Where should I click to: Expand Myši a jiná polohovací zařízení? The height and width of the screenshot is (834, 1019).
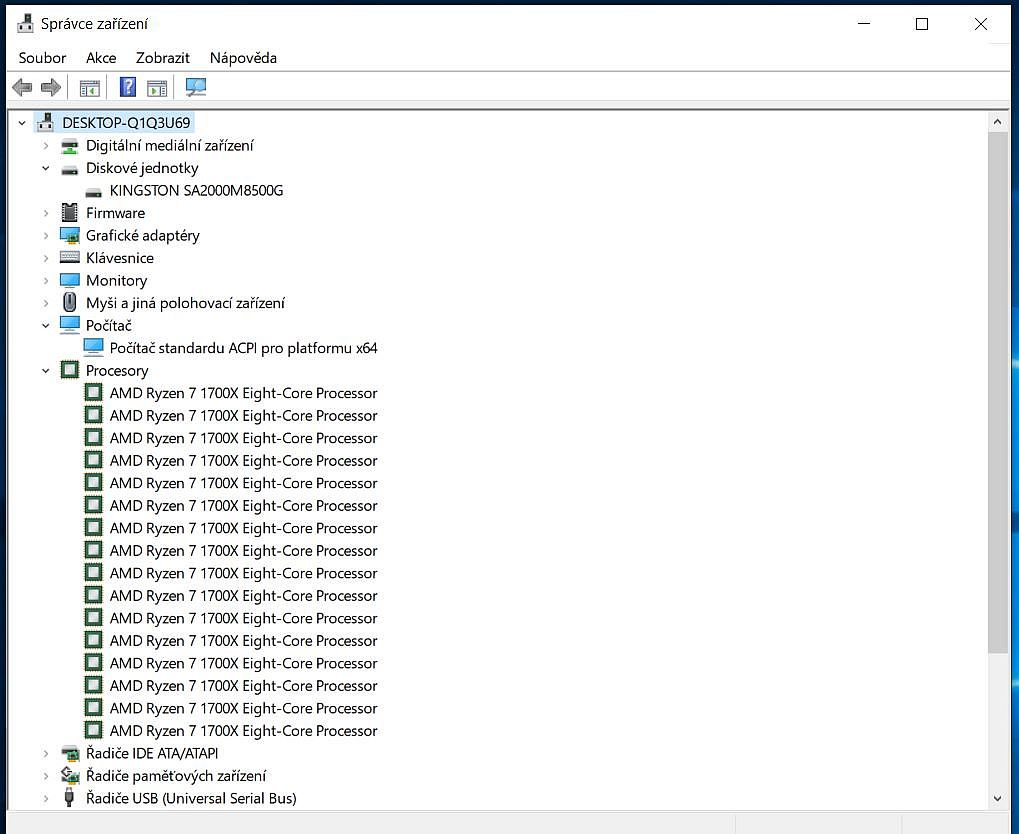(45, 303)
